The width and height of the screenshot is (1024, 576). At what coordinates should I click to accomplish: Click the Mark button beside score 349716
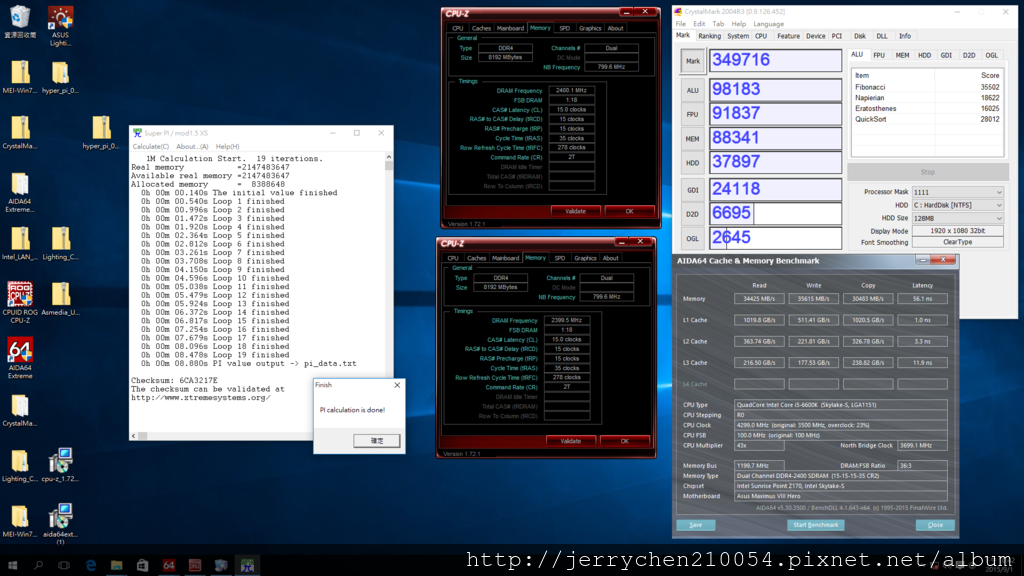click(x=692, y=61)
